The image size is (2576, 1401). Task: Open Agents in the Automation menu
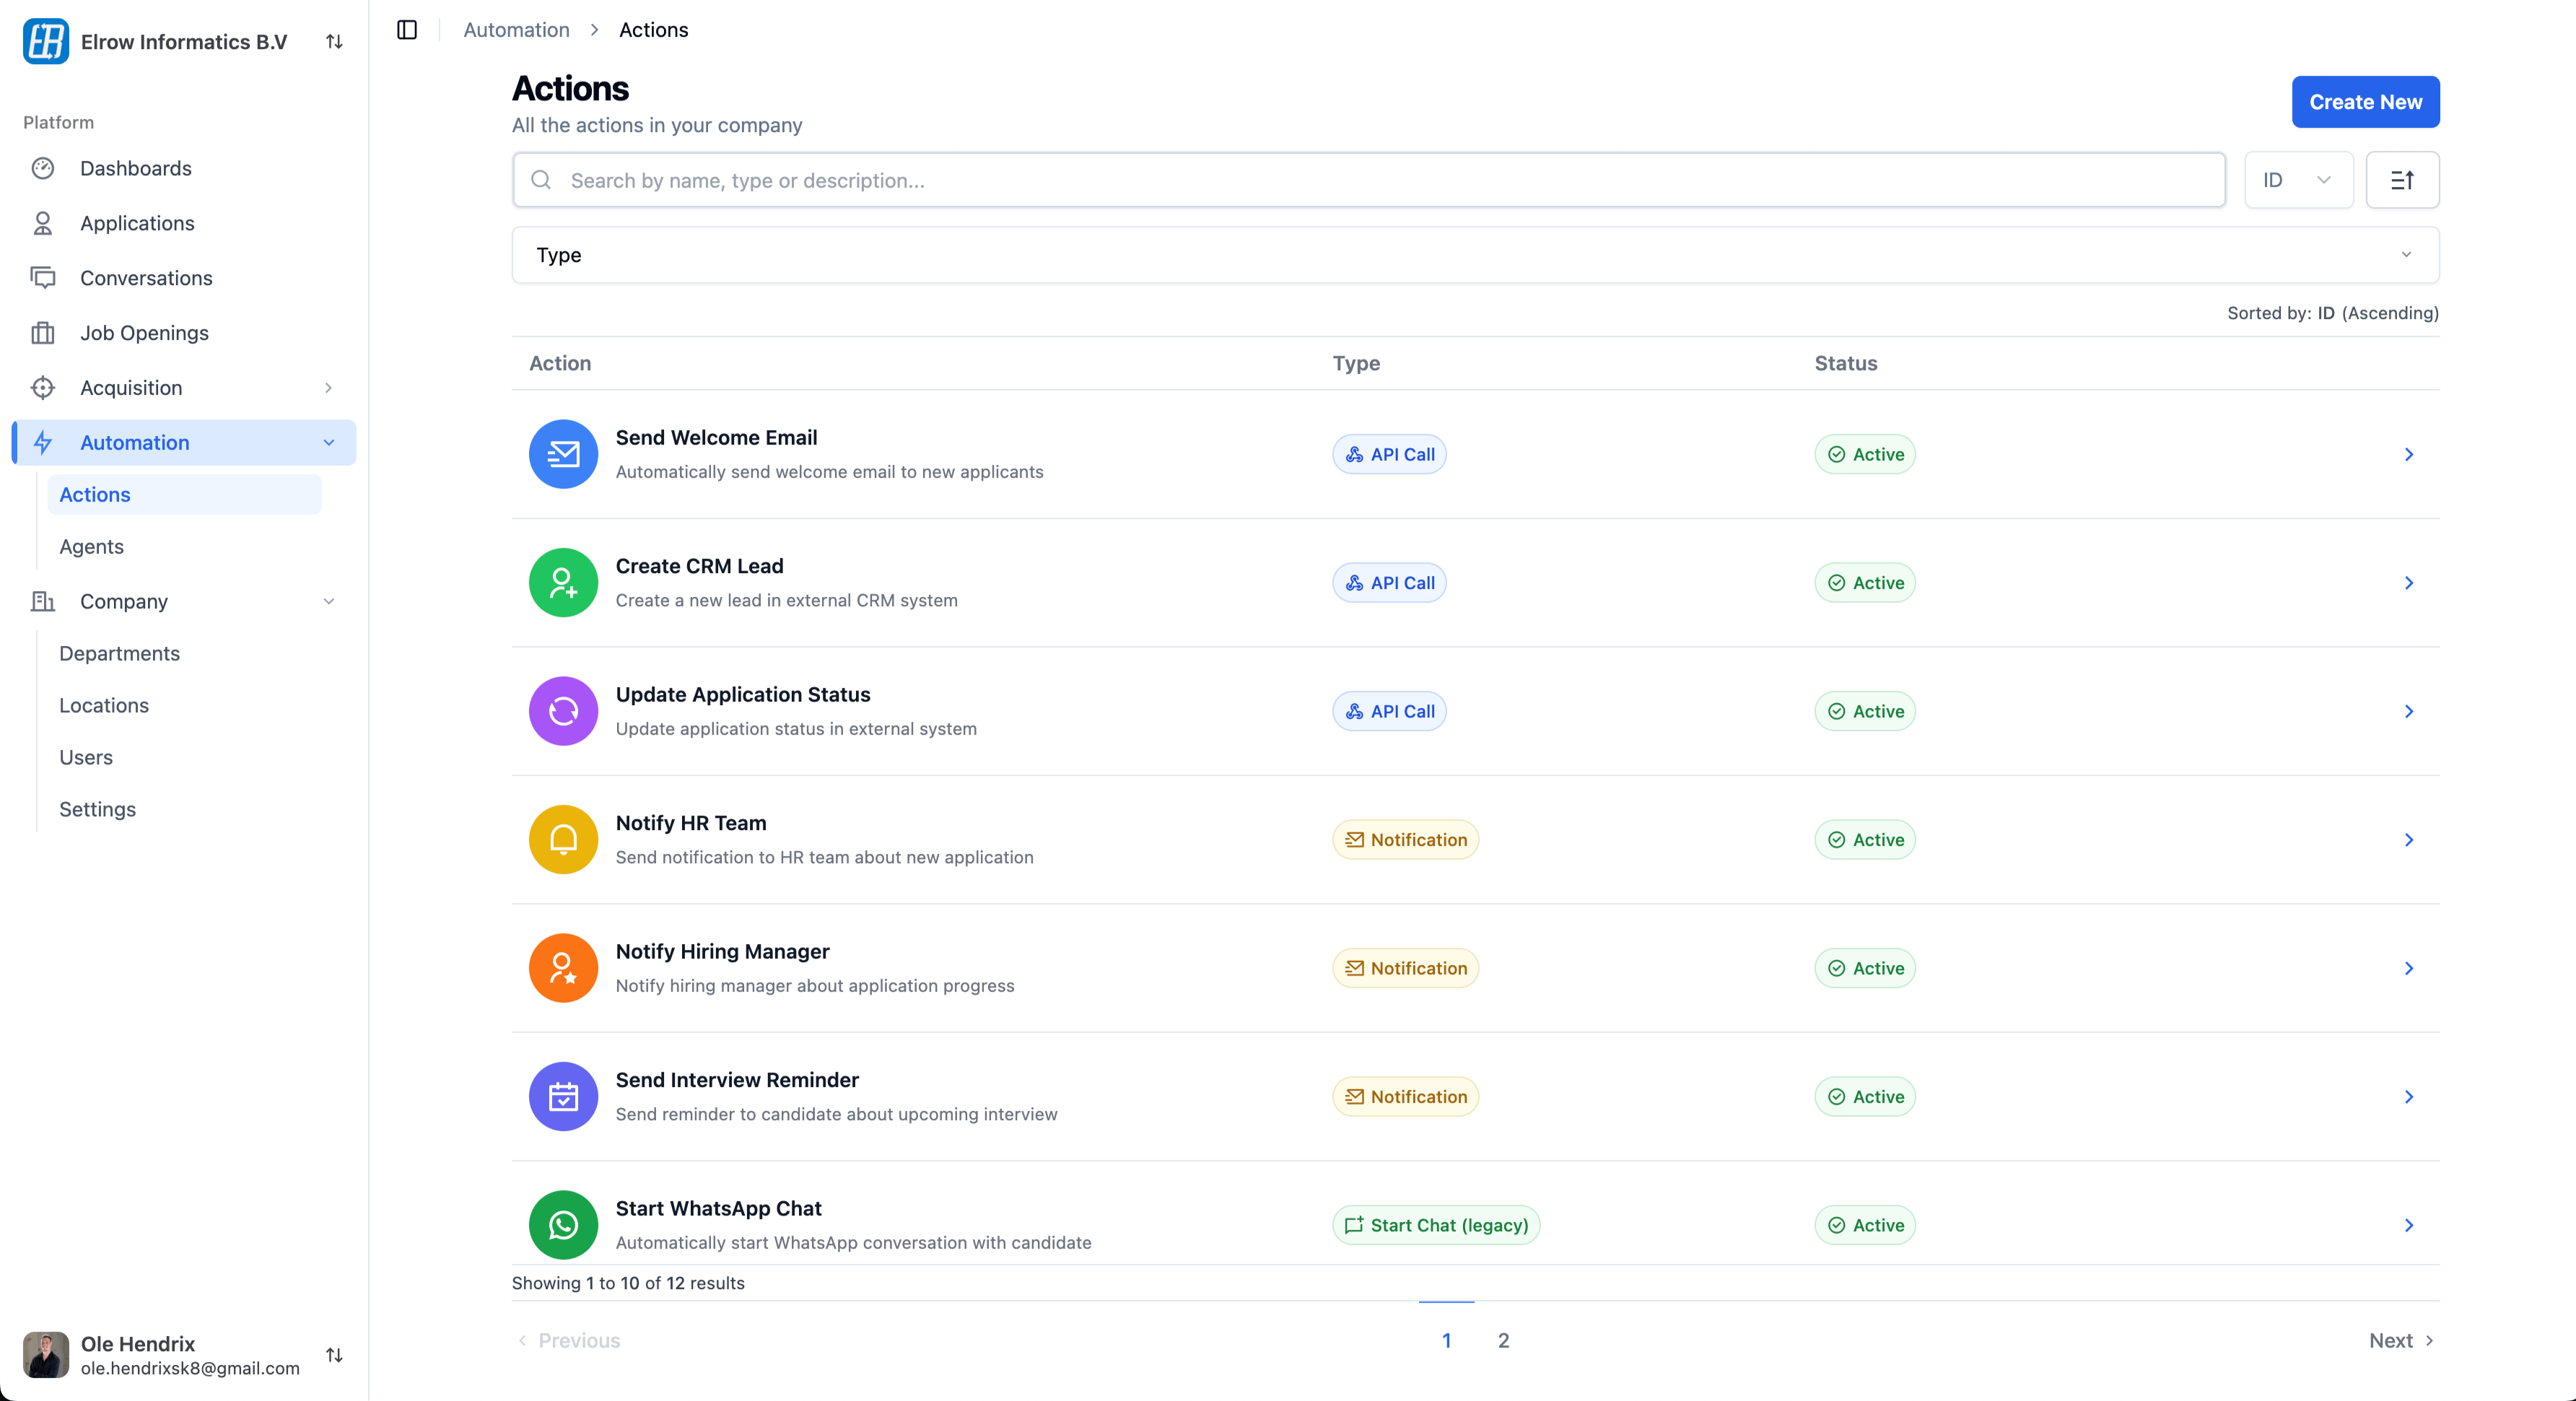(x=92, y=546)
